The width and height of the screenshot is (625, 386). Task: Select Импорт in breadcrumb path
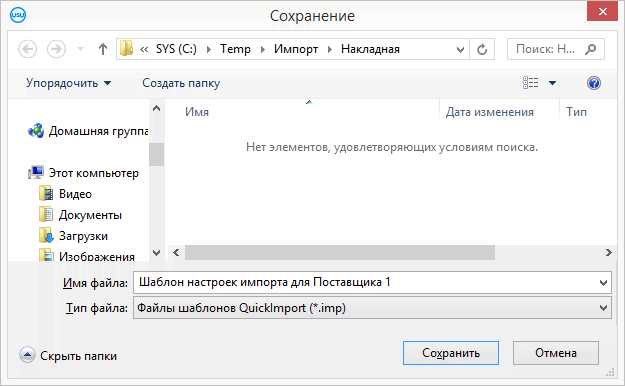296,49
